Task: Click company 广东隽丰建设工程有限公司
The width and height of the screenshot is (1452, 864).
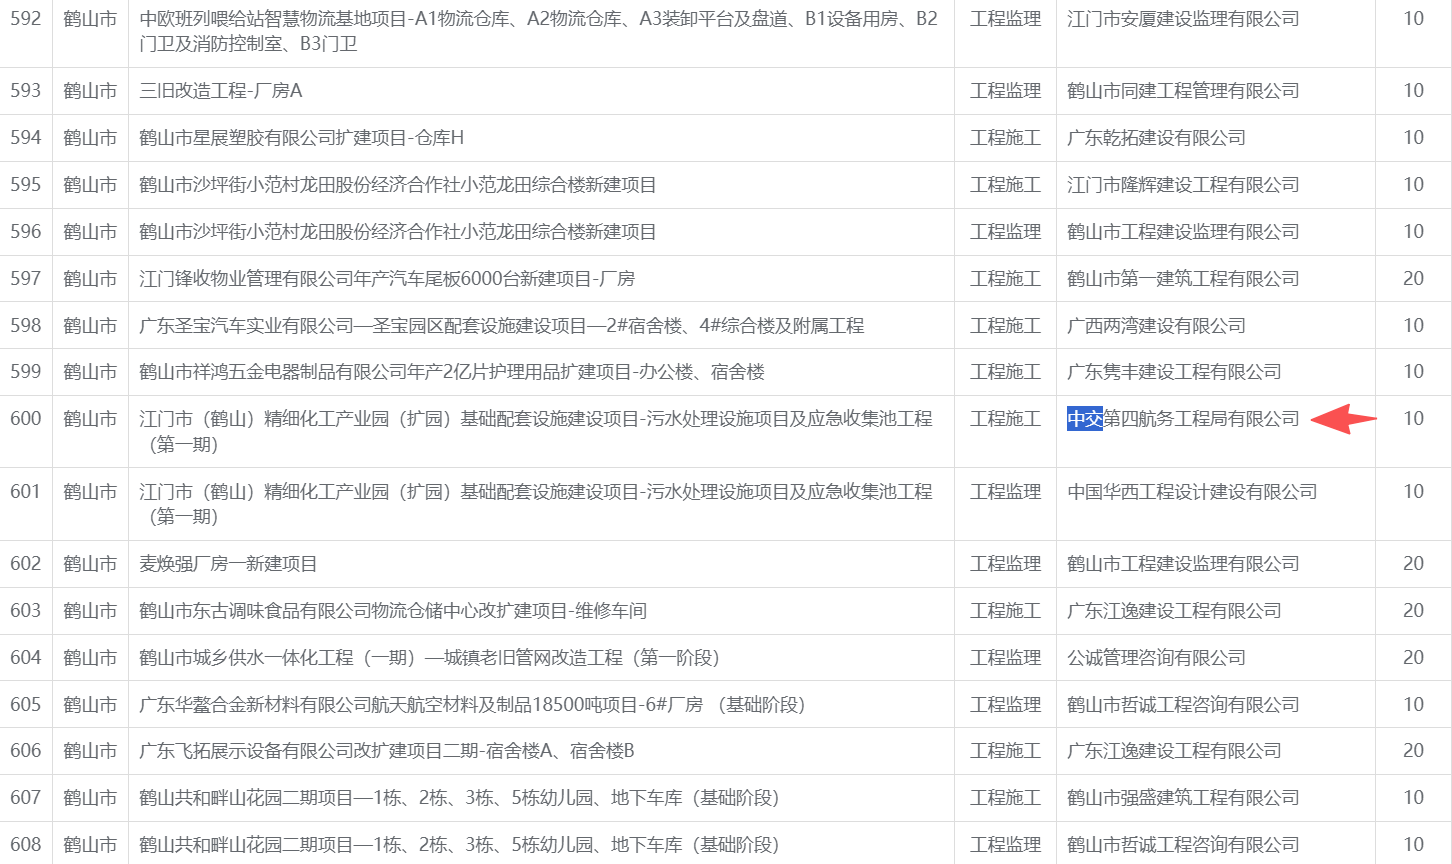Action: [x=1173, y=372]
